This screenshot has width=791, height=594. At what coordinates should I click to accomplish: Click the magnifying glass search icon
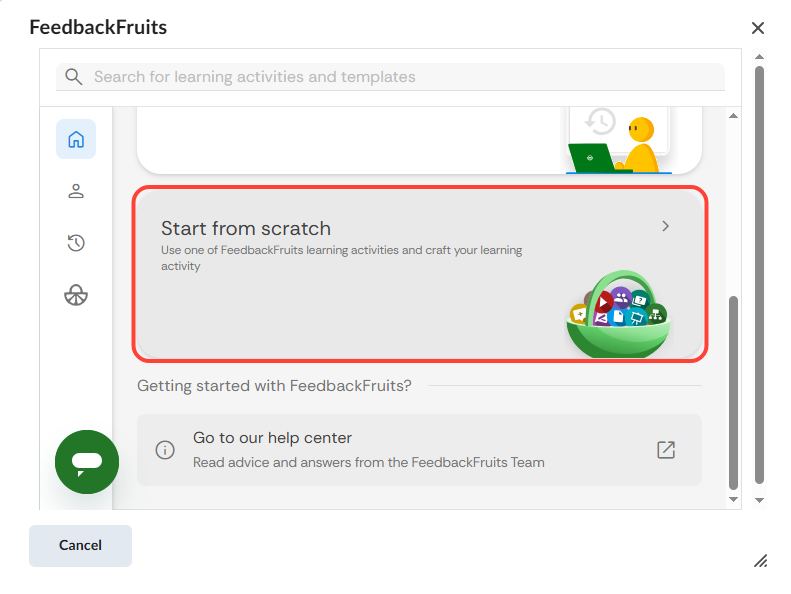72,77
